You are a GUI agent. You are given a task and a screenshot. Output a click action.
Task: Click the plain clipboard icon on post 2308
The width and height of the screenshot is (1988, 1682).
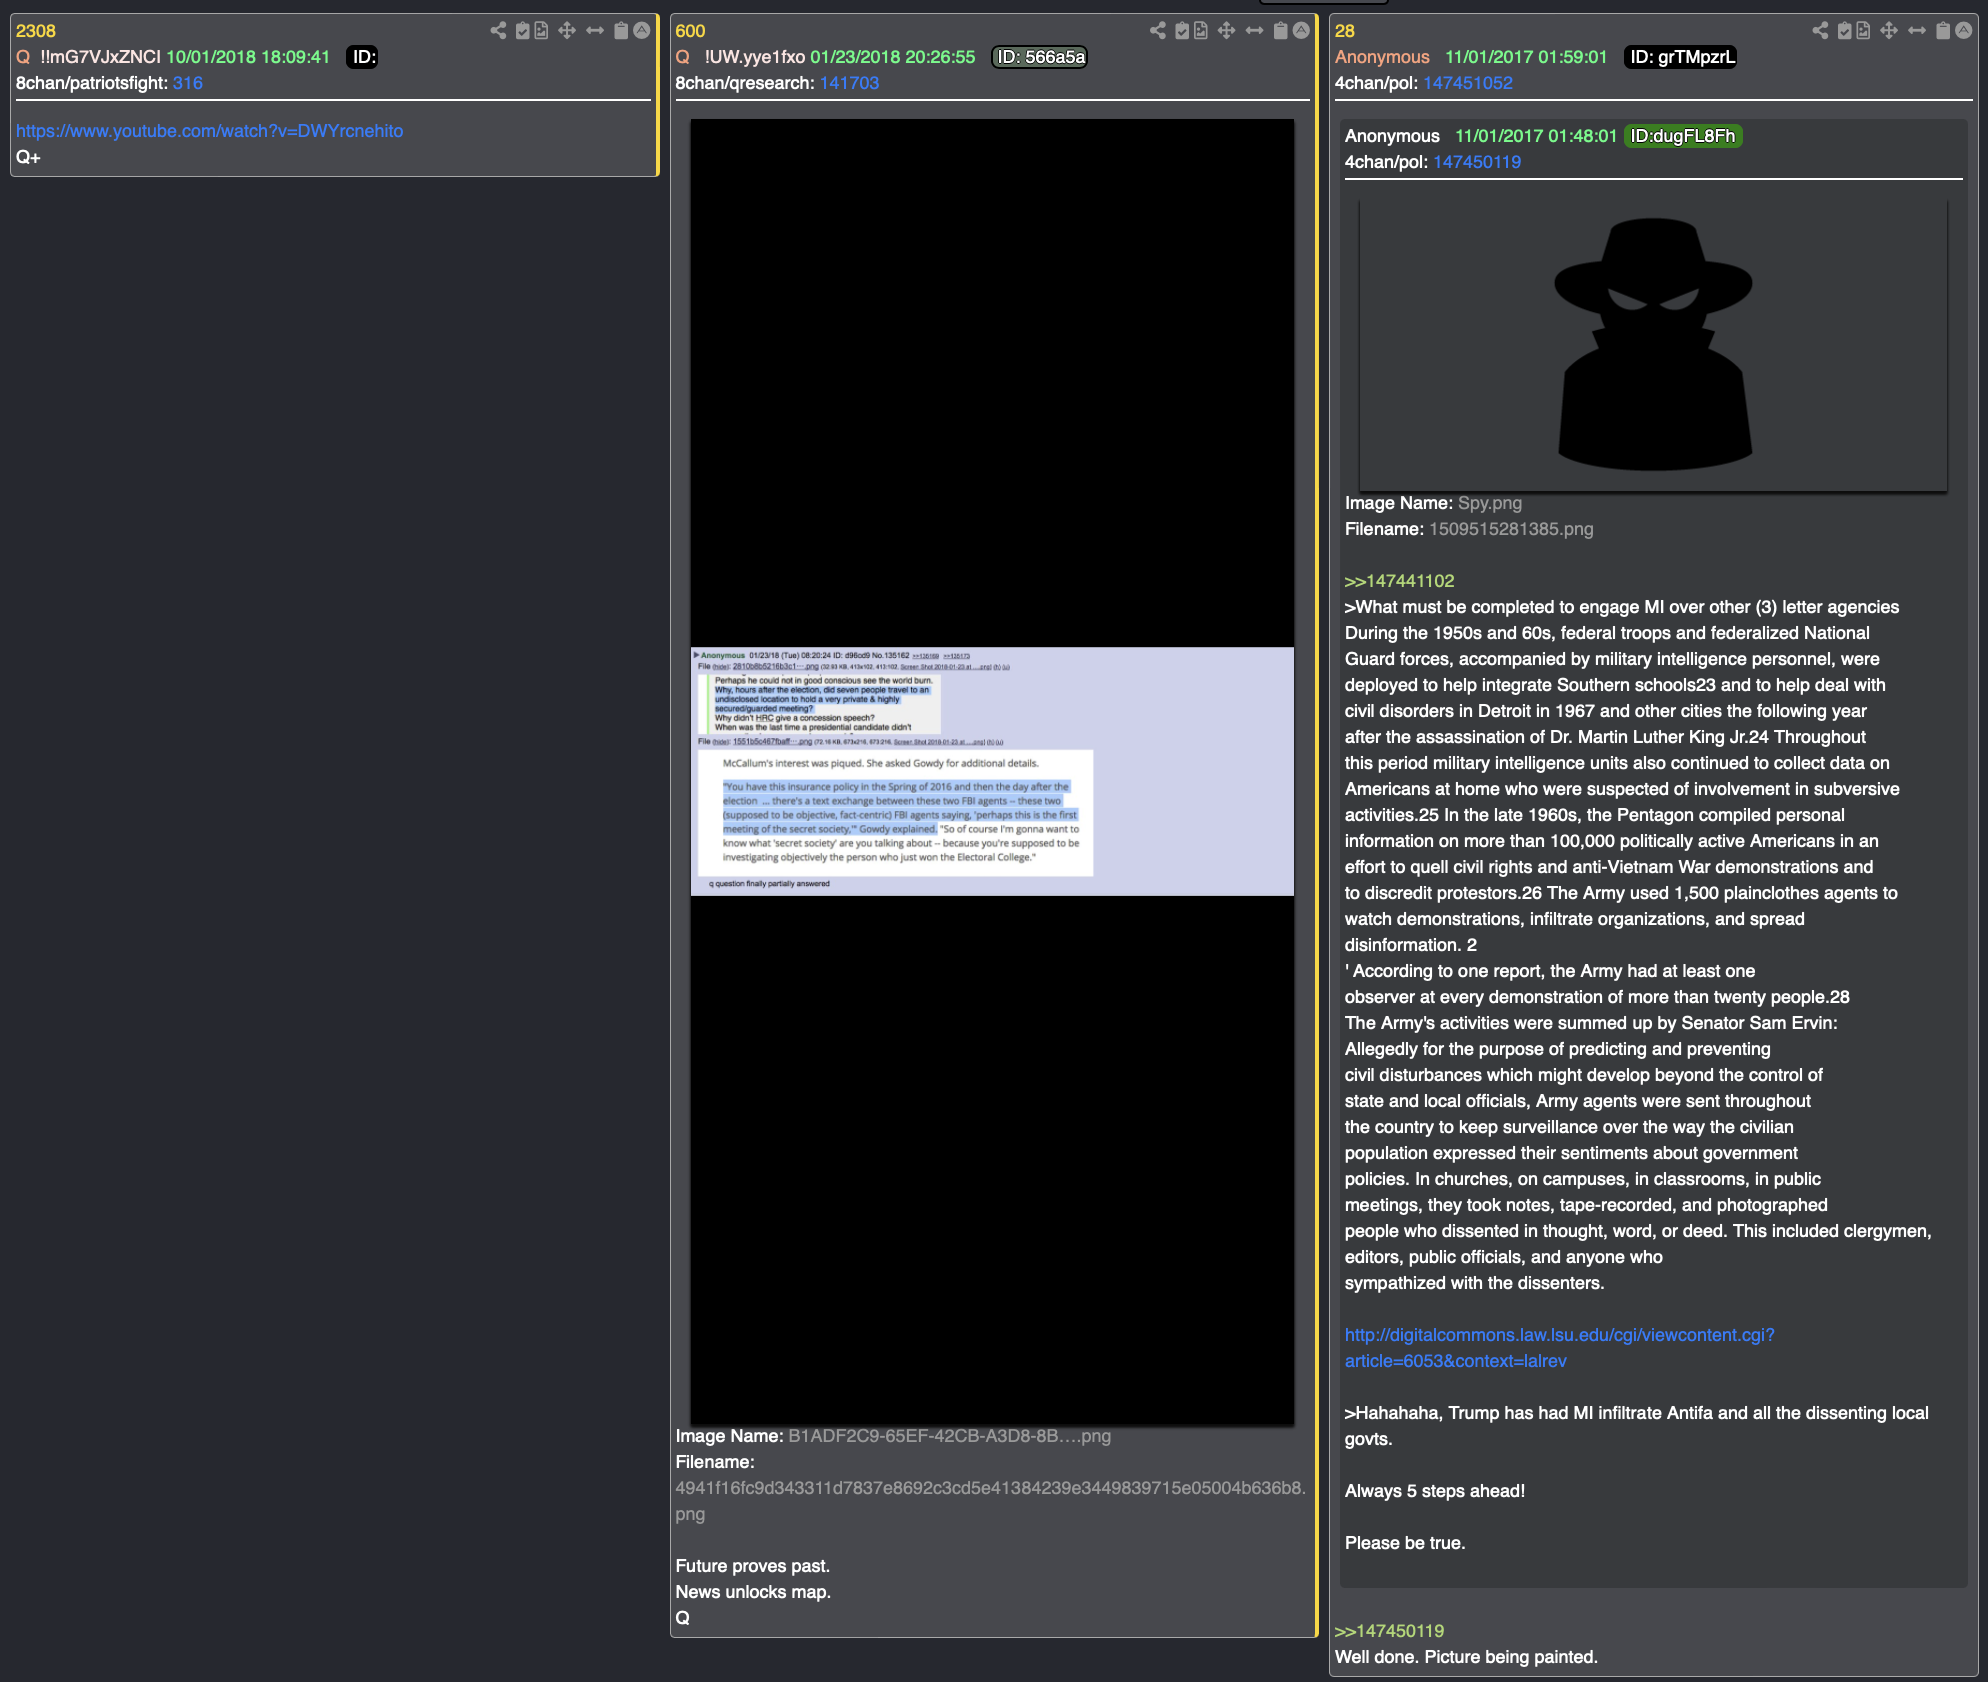pyautogui.click(x=620, y=31)
